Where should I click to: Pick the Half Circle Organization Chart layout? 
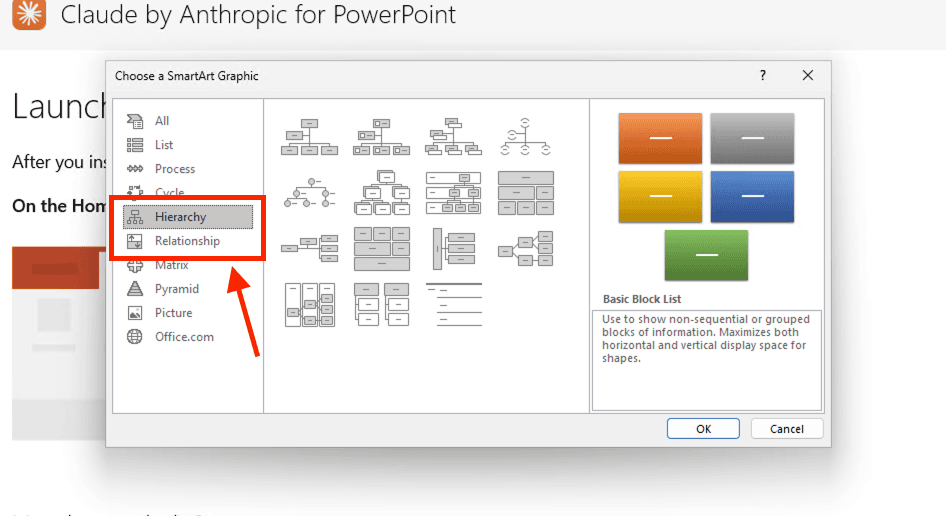[x=525, y=137]
